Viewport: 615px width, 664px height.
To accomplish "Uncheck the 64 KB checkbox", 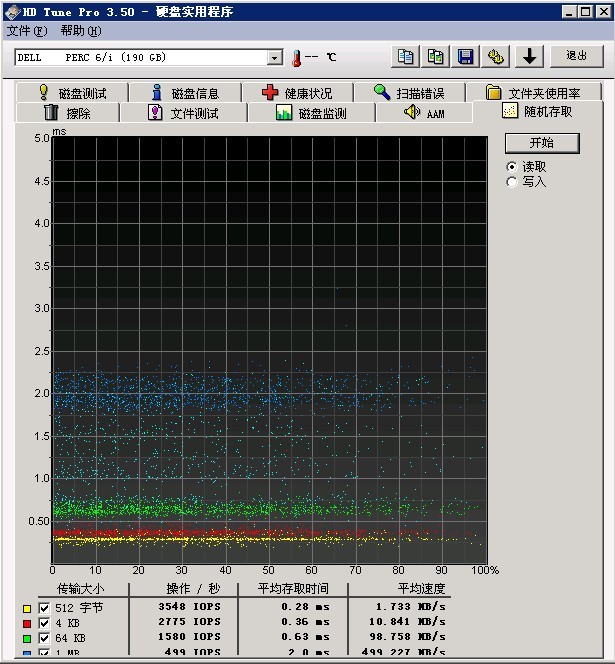I will tap(44, 638).
